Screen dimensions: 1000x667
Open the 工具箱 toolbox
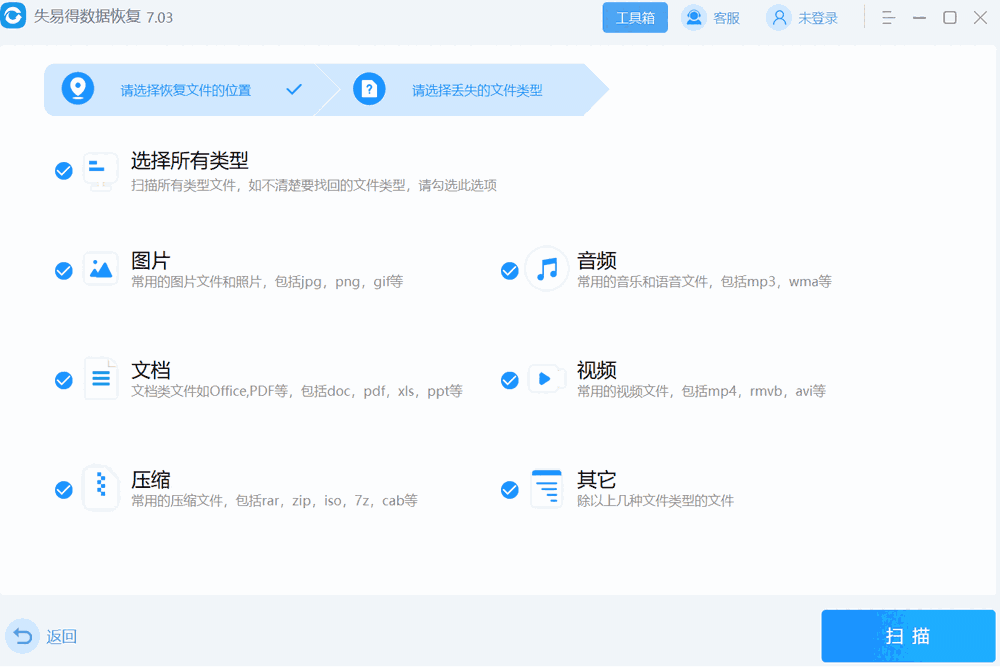click(x=634, y=17)
